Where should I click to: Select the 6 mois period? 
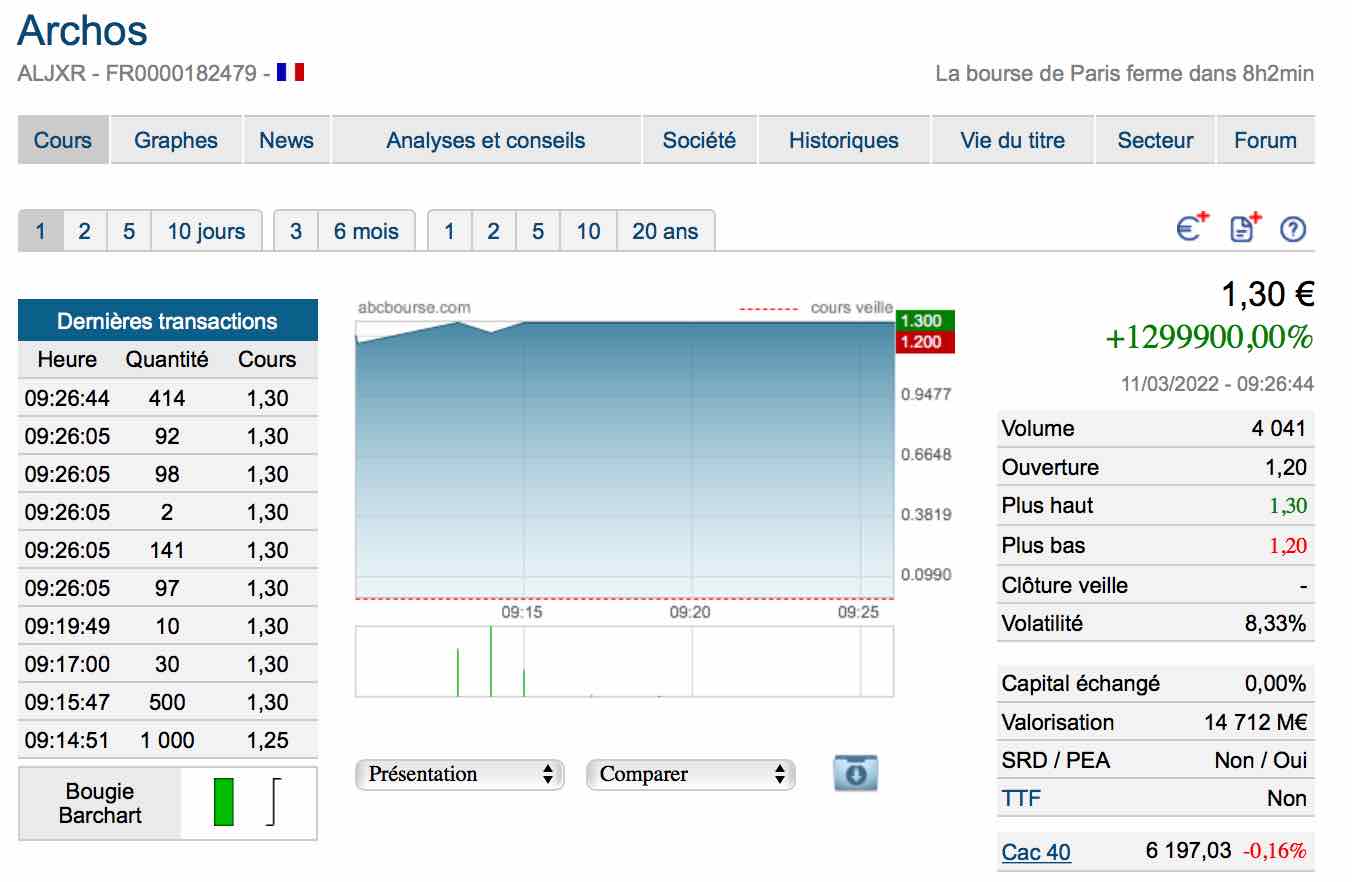pos(366,231)
